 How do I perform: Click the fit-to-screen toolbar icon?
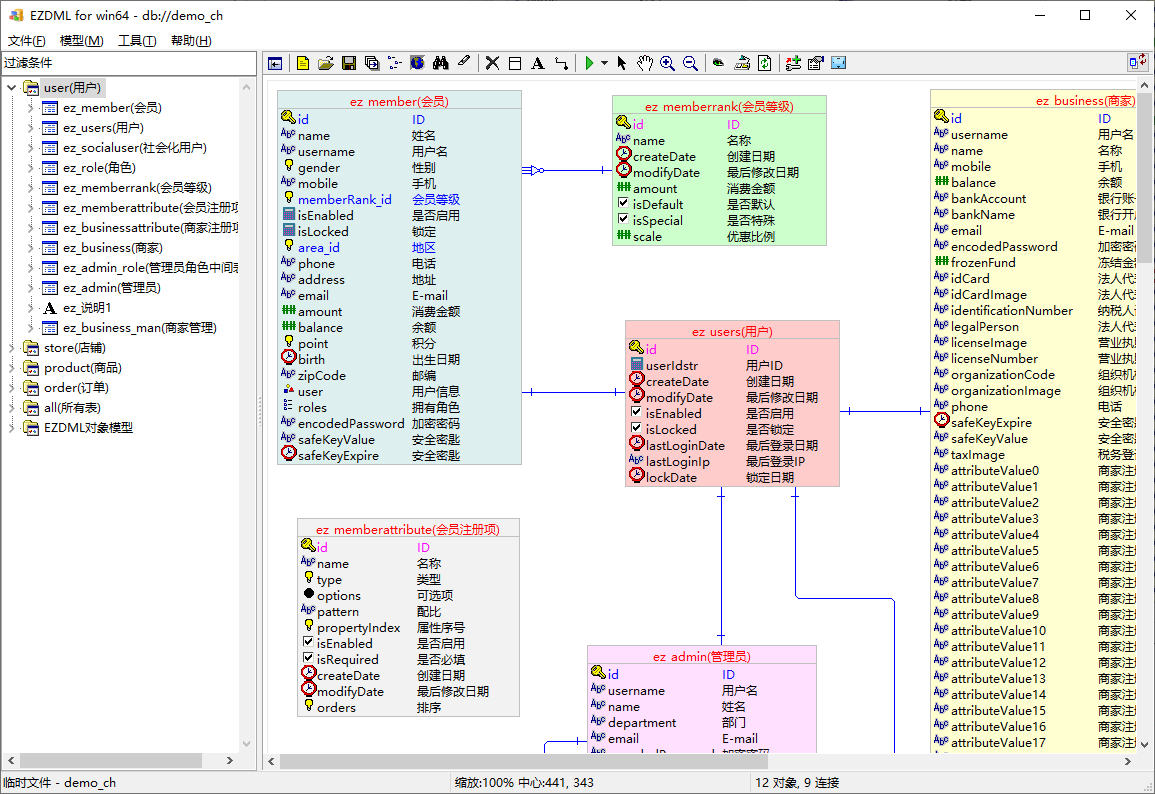coord(838,63)
